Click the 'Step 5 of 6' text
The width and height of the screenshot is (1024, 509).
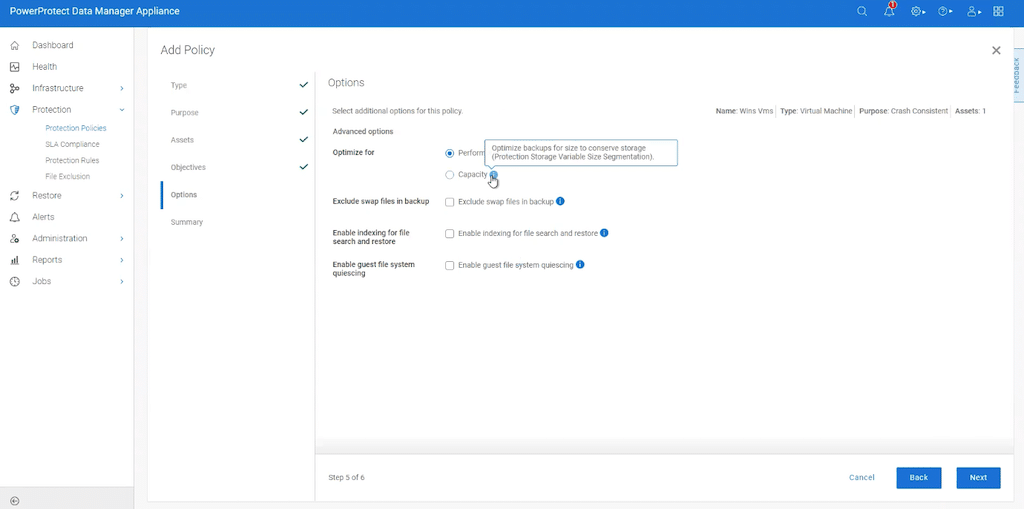point(346,478)
